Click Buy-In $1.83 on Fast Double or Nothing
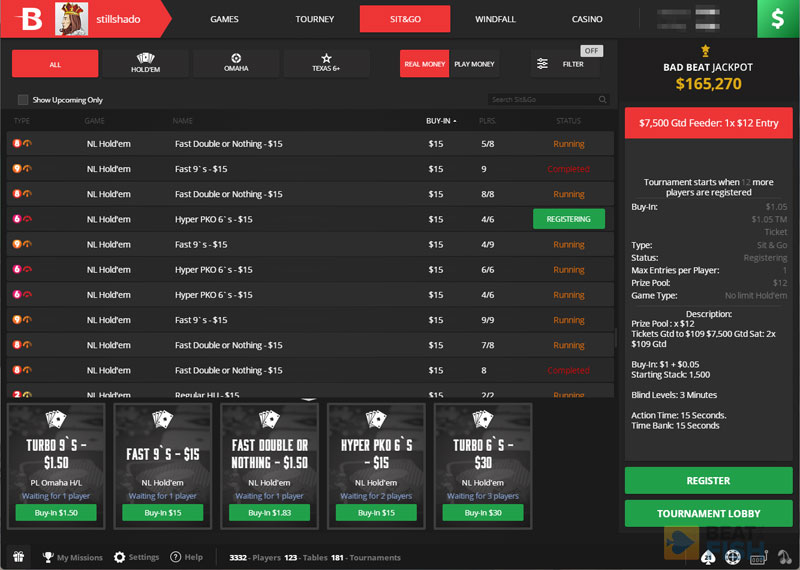Image resolution: width=800 pixels, height=570 pixels. [x=269, y=512]
